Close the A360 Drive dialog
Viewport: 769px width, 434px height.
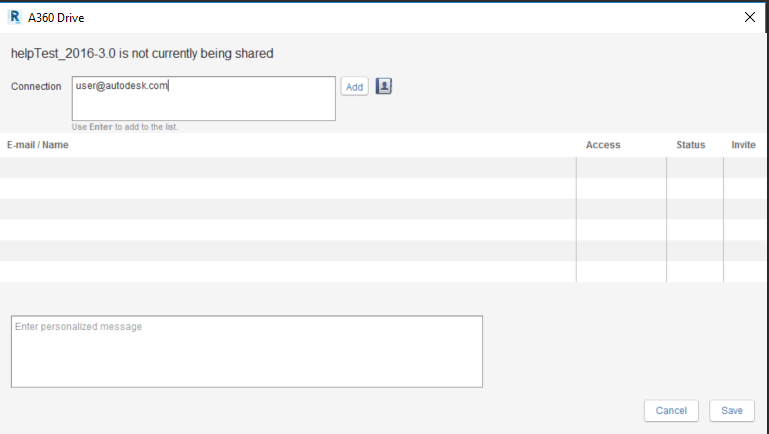click(750, 16)
